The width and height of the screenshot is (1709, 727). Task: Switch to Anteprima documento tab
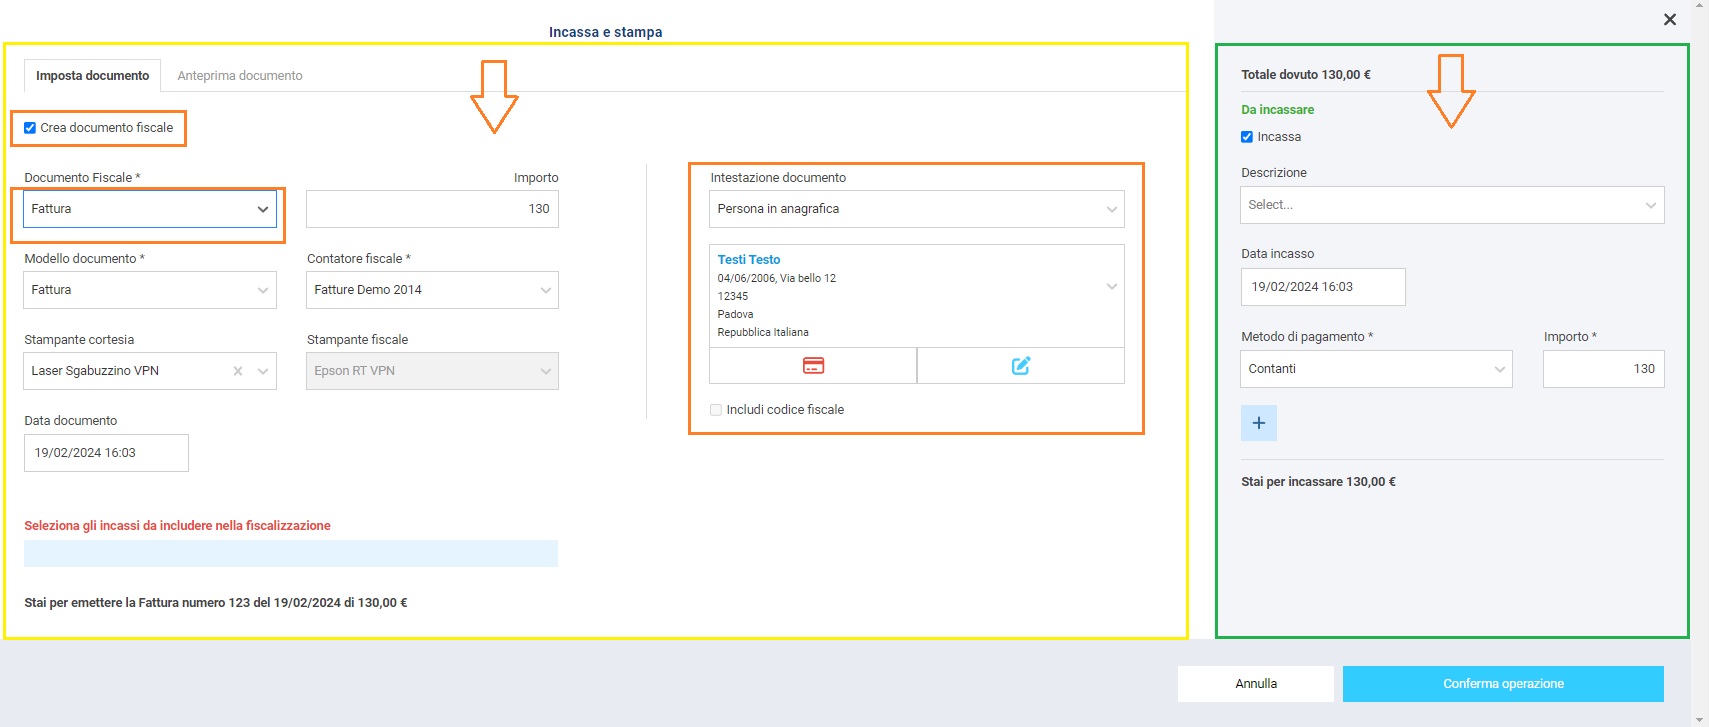[240, 76]
